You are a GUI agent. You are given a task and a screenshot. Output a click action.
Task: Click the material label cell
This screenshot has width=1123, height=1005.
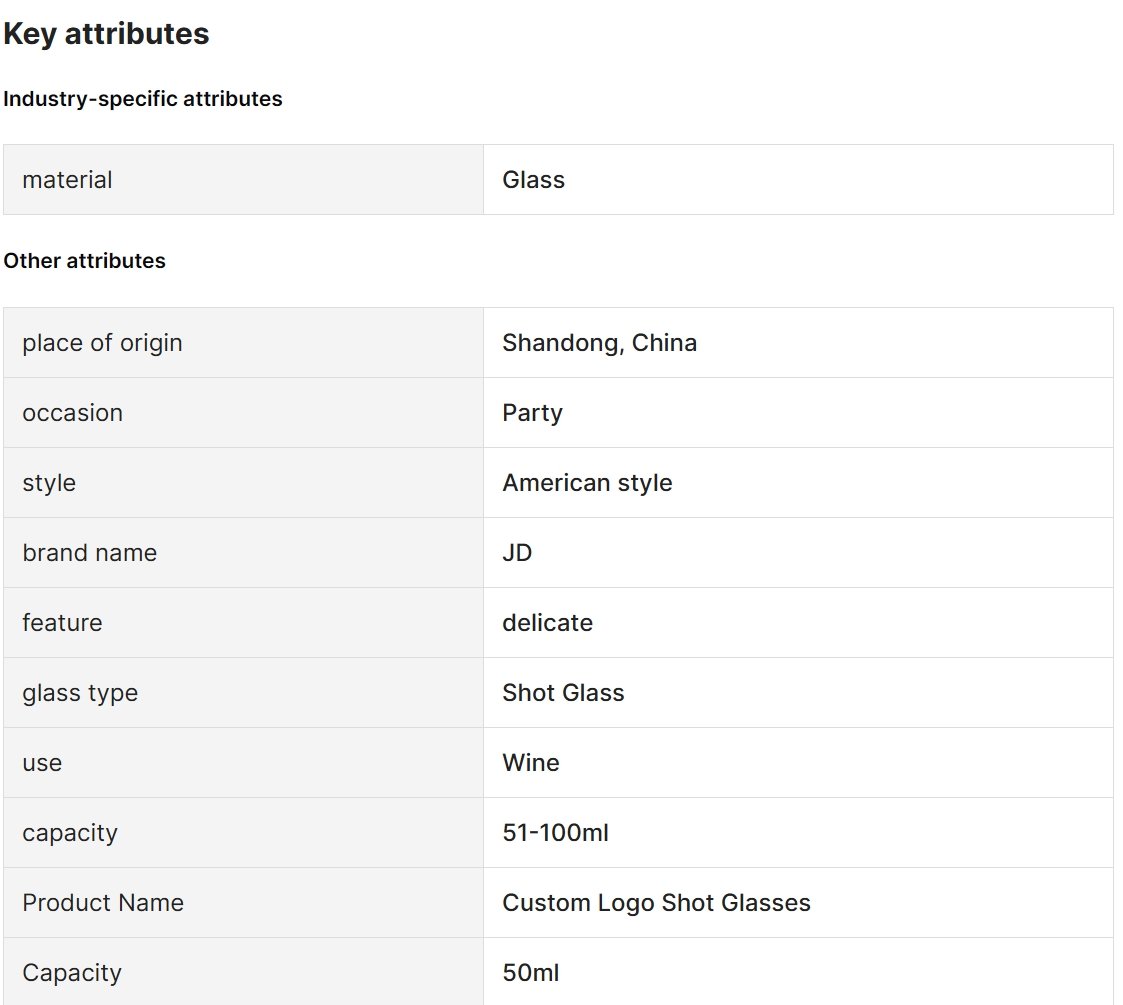pos(244,180)
